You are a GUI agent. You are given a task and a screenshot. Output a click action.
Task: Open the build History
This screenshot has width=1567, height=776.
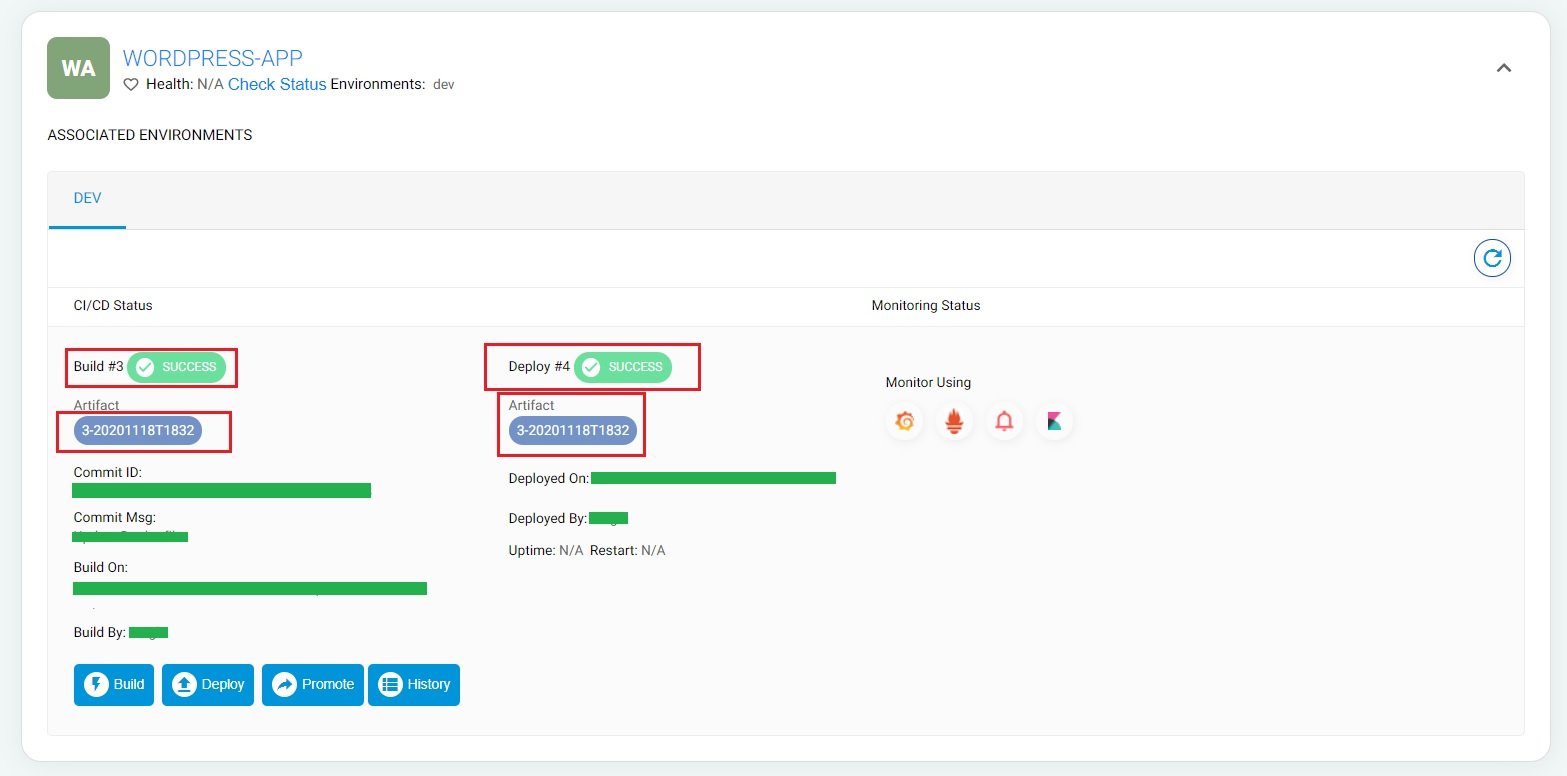pos(414,685)
